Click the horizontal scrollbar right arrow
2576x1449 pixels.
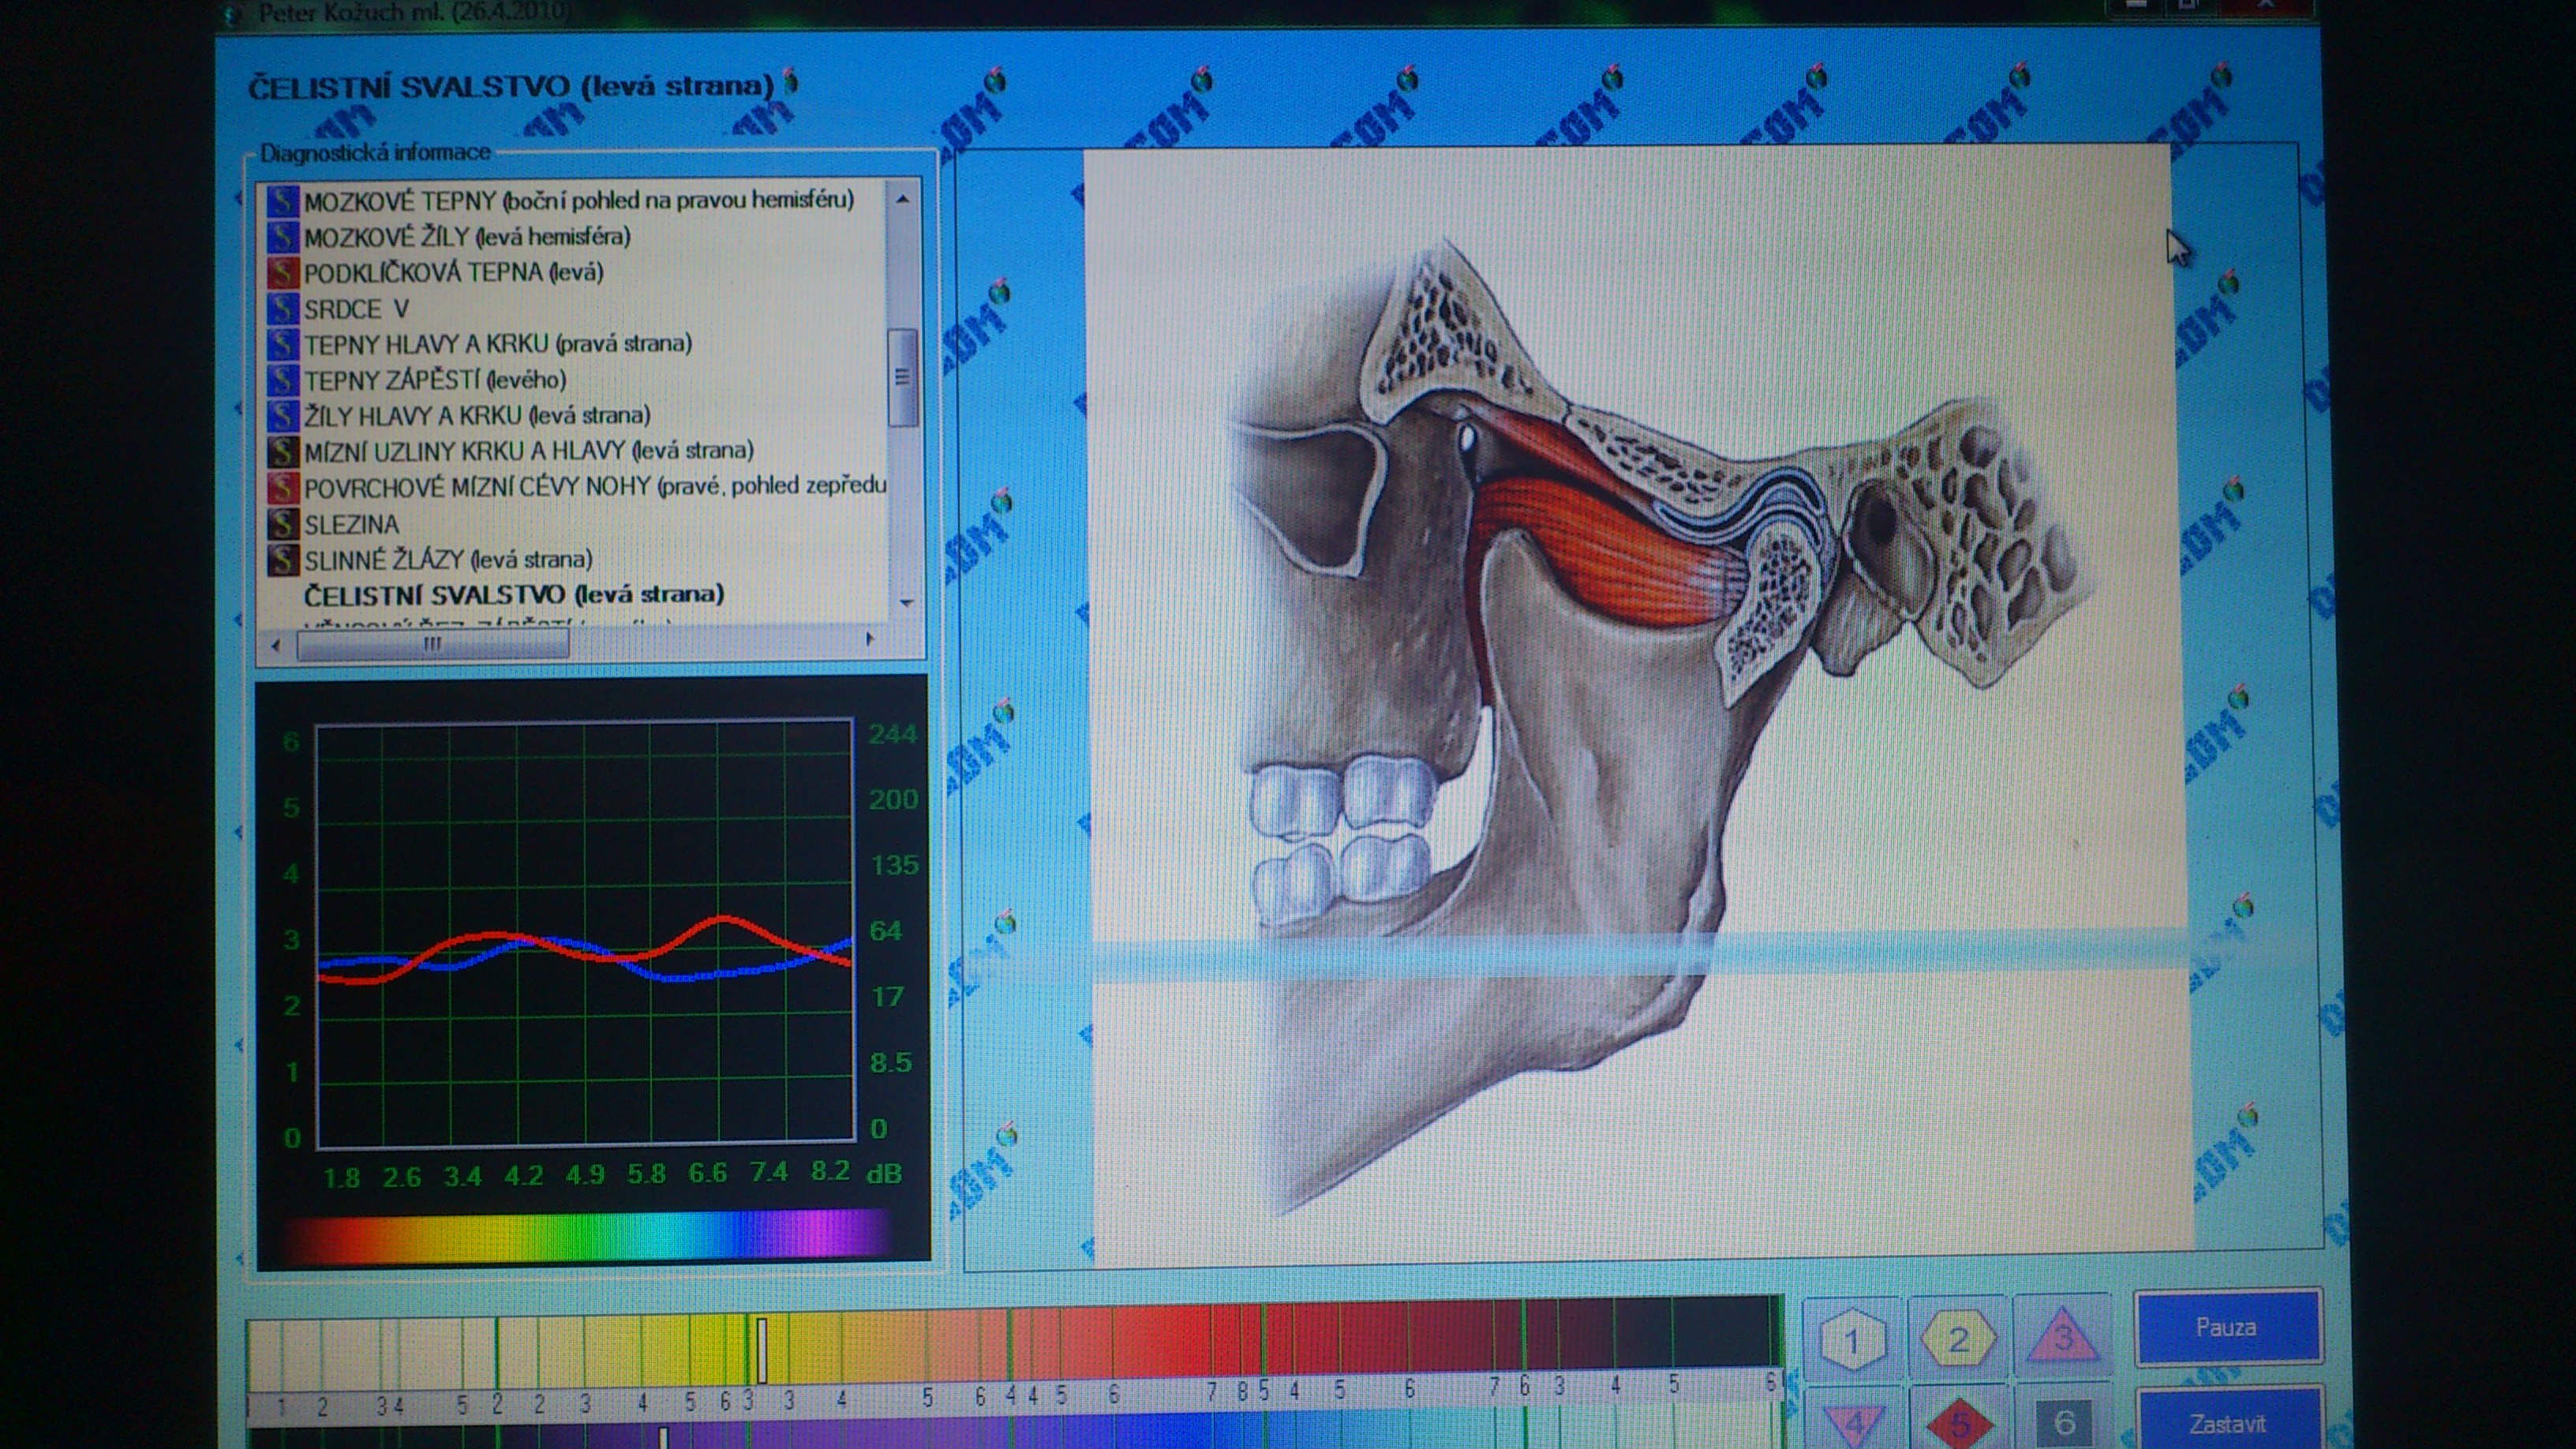coord(869,639)
